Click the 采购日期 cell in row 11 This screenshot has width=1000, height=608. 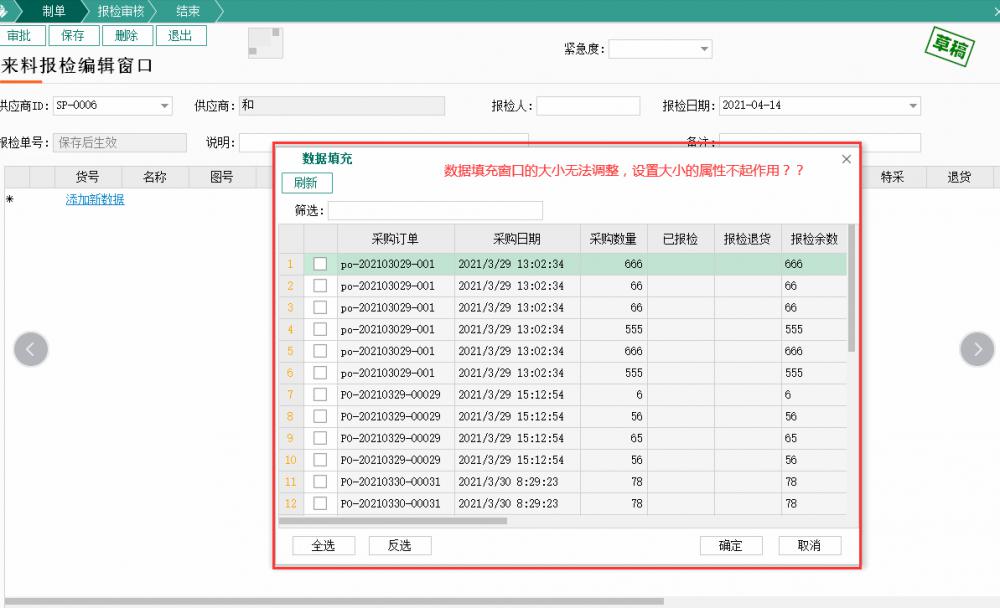point(517,482)
